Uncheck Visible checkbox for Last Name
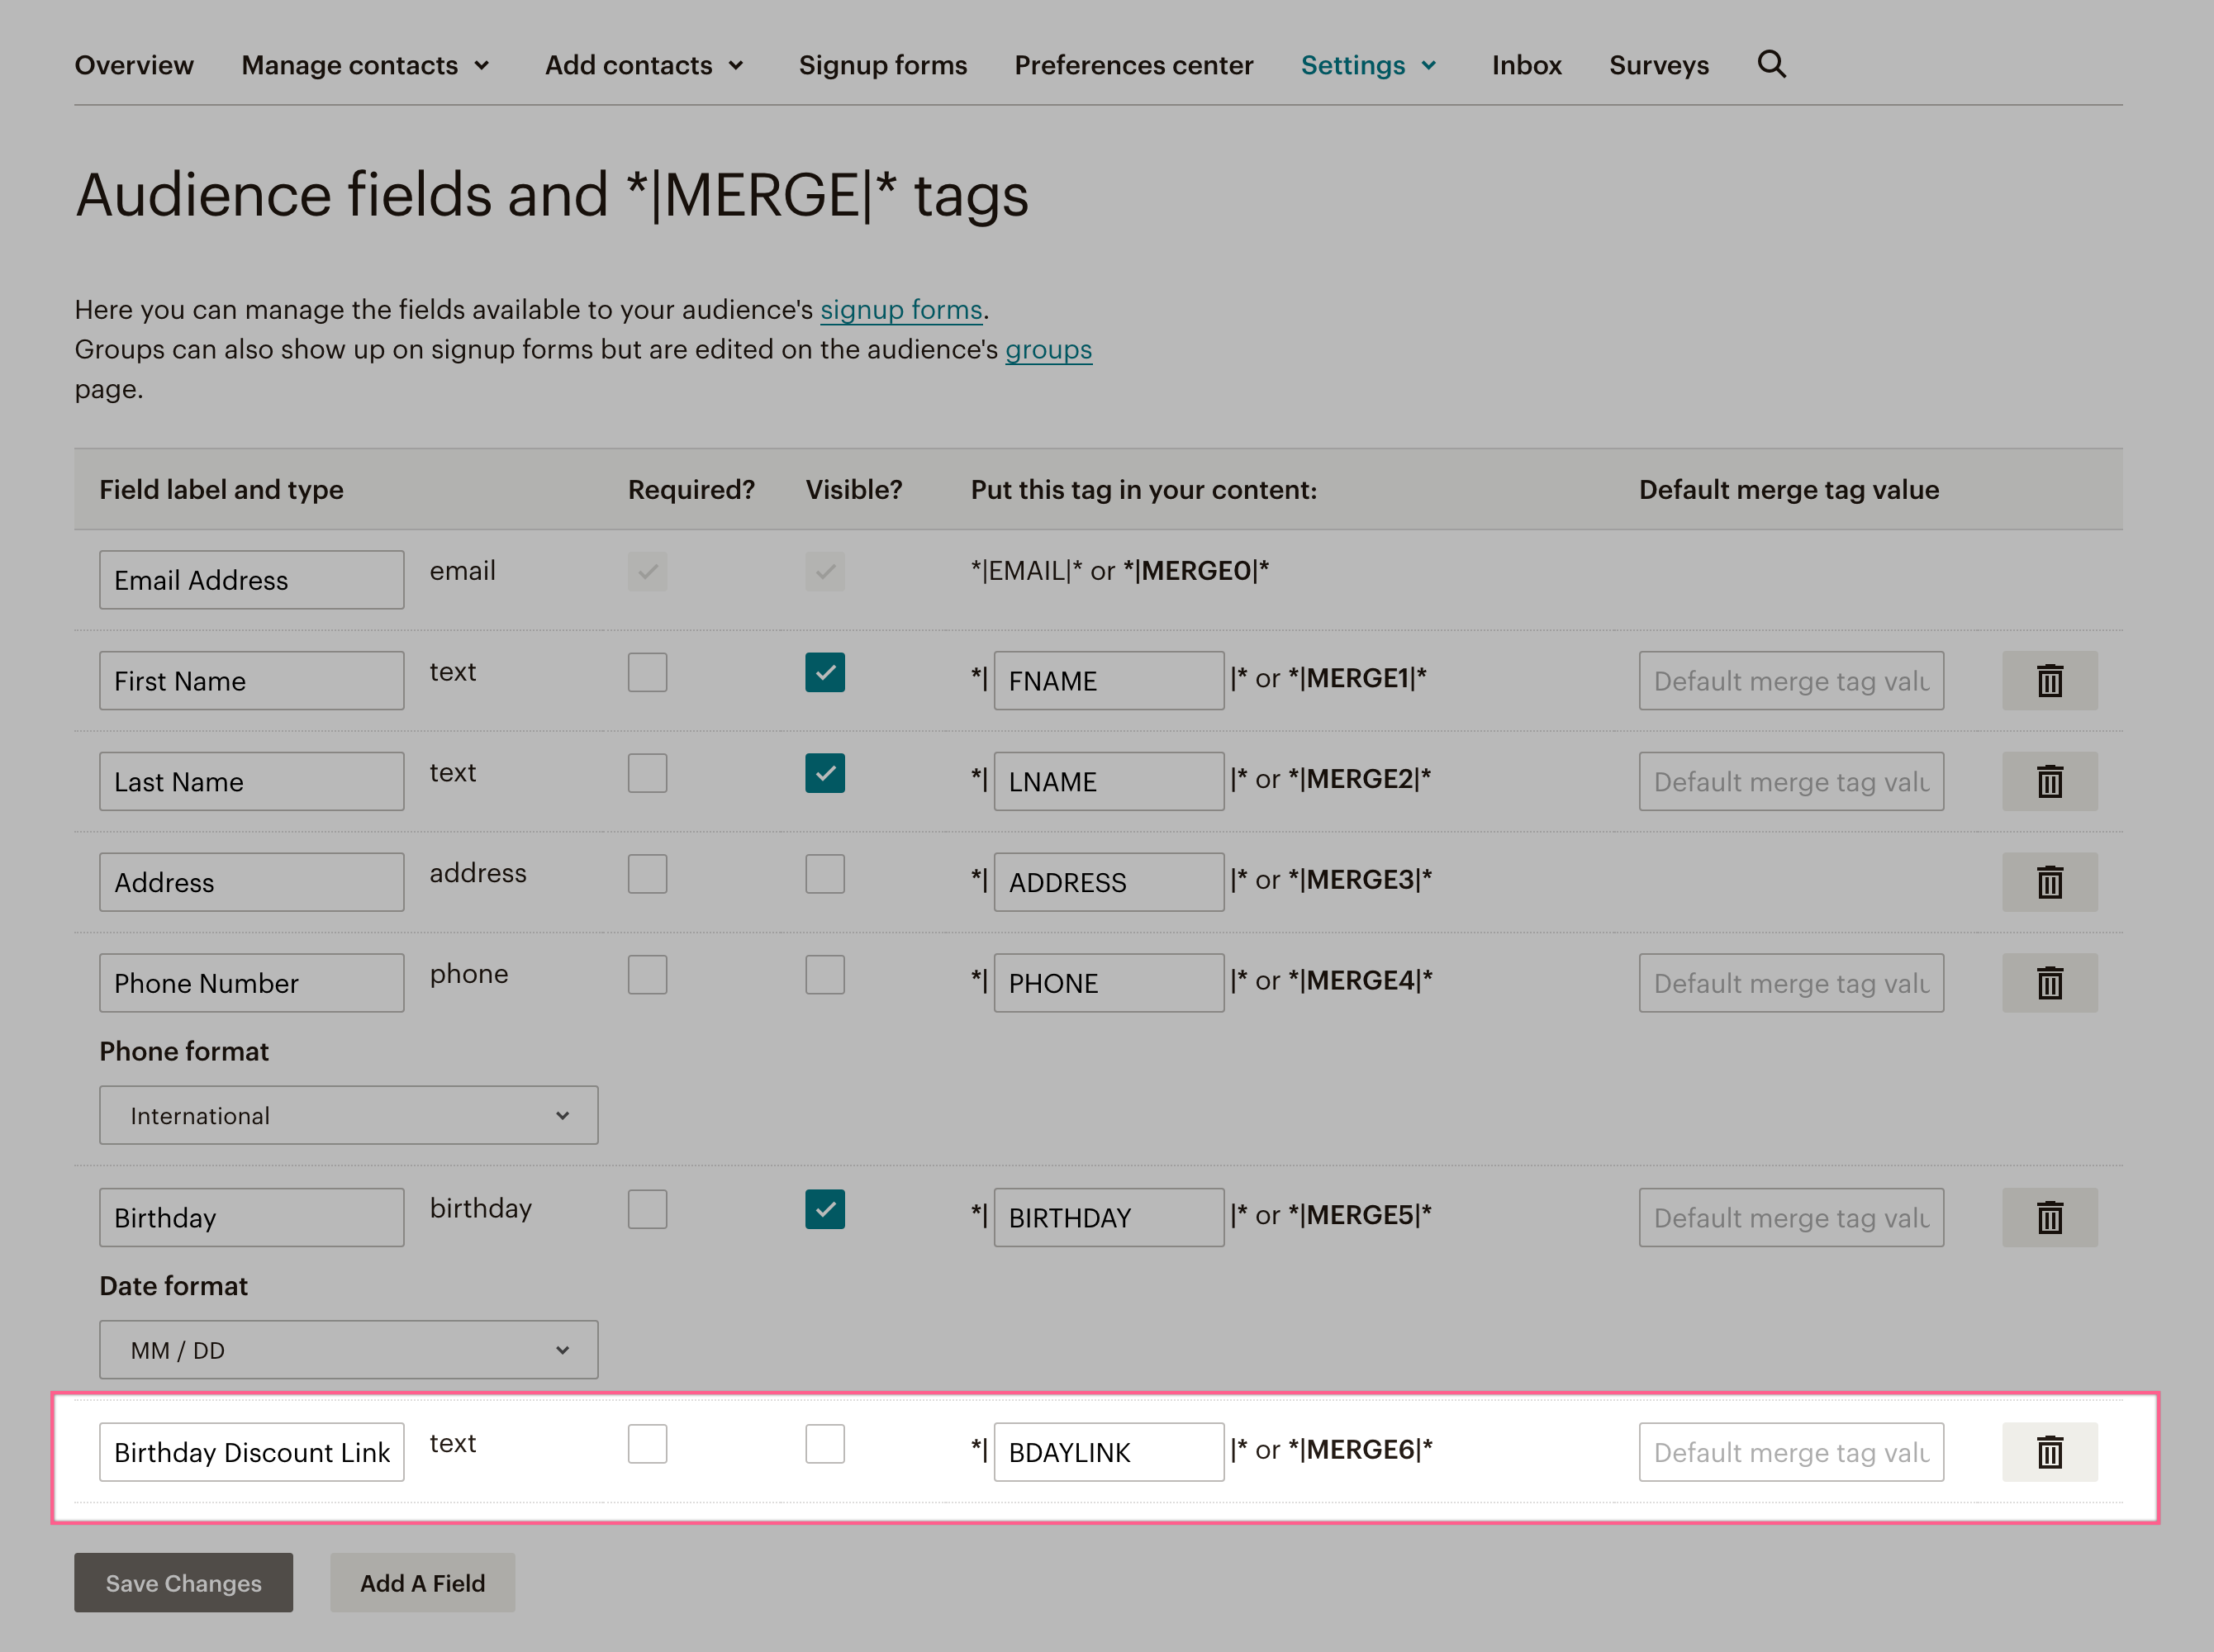Screen dimensions: 2214x1652 click(x=825, y=774)
